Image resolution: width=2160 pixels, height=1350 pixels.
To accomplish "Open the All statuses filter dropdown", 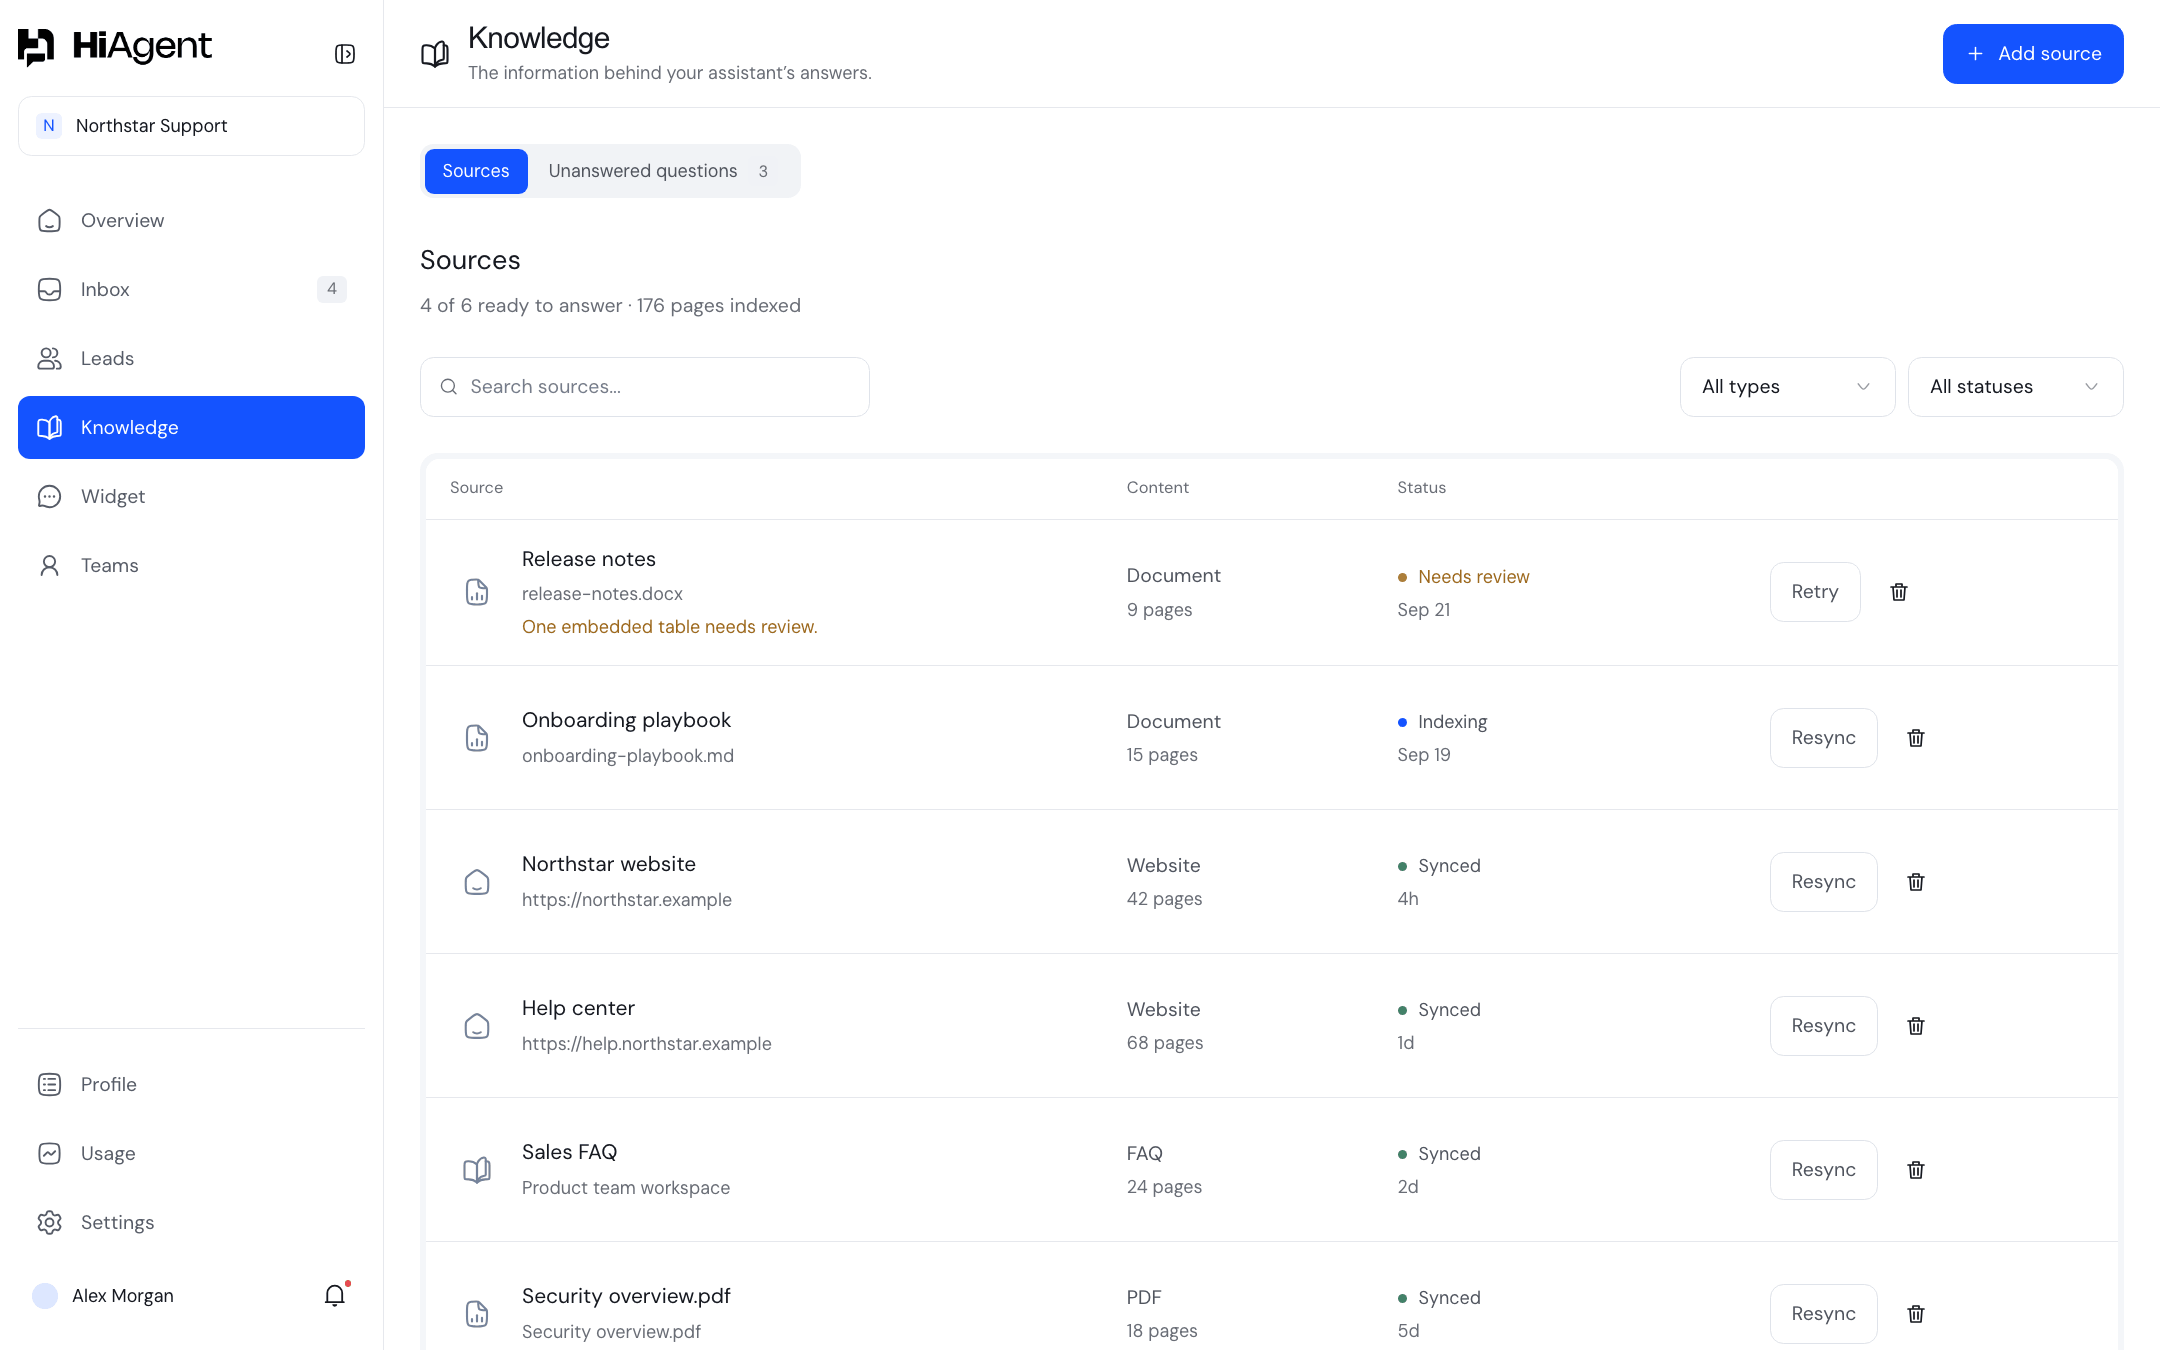I will point(2015,387).
